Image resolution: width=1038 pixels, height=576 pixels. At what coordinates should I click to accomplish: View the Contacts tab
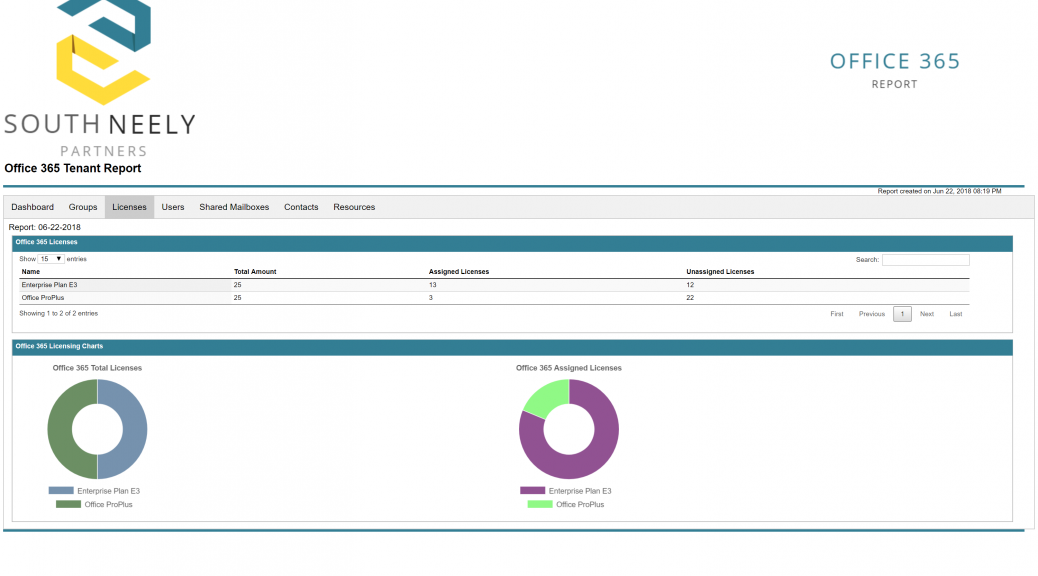click(x=301, y=207)
